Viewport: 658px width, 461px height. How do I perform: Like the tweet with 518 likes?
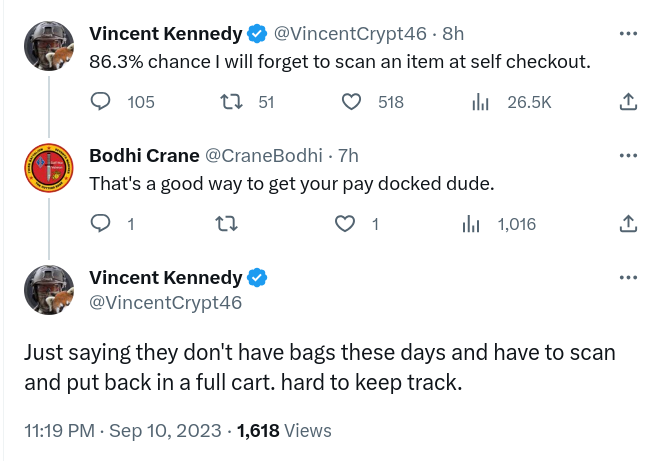tap(352, 101)
